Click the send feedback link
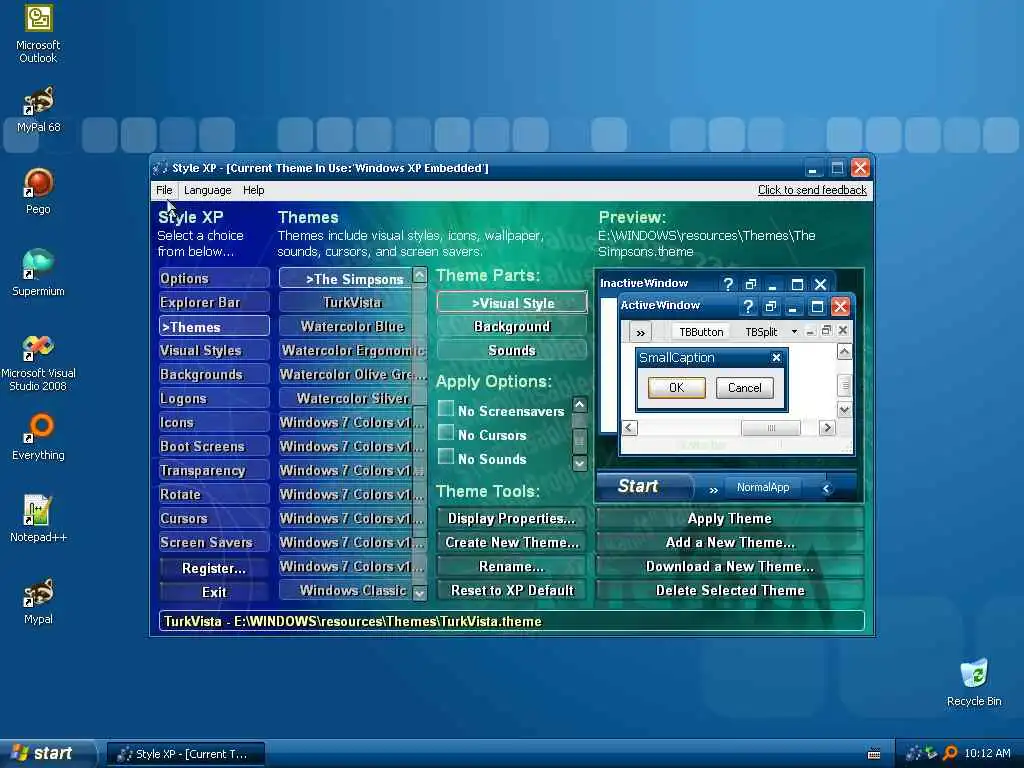Viewport: 1024px width, 768px height. [812, 190]
